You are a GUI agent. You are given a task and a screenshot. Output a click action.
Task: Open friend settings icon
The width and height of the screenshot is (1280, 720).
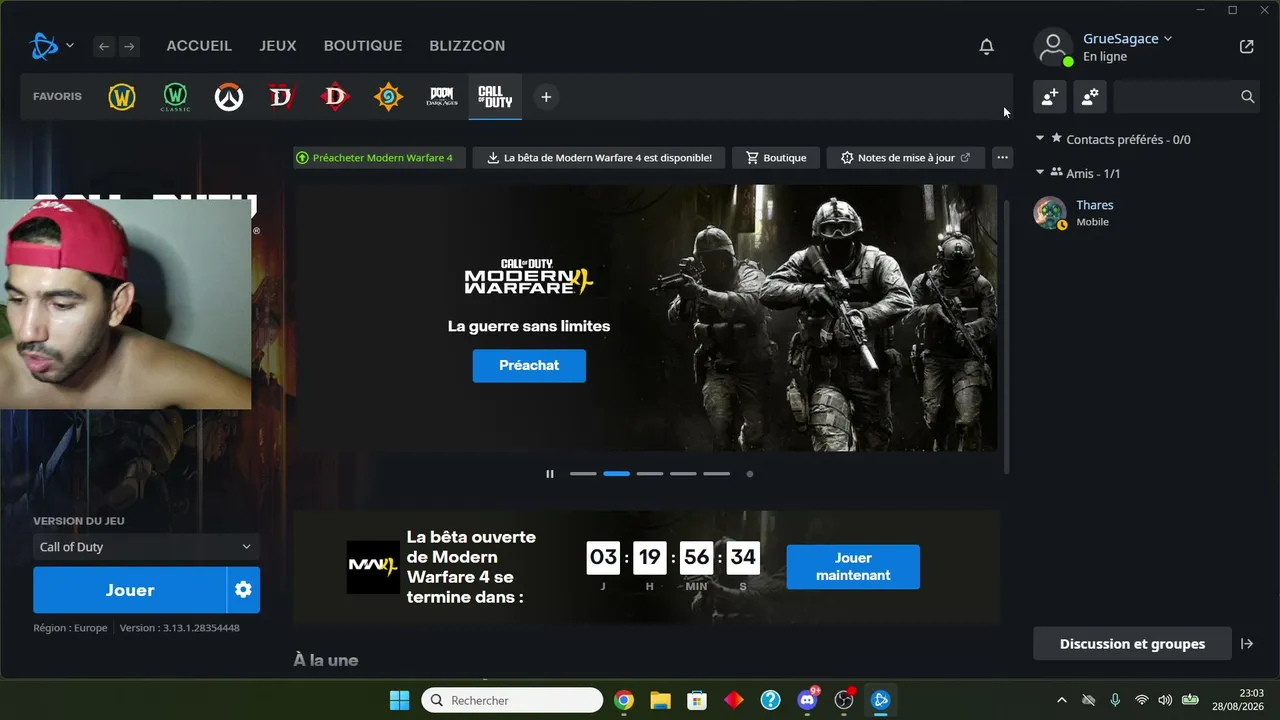(1090, 97)
